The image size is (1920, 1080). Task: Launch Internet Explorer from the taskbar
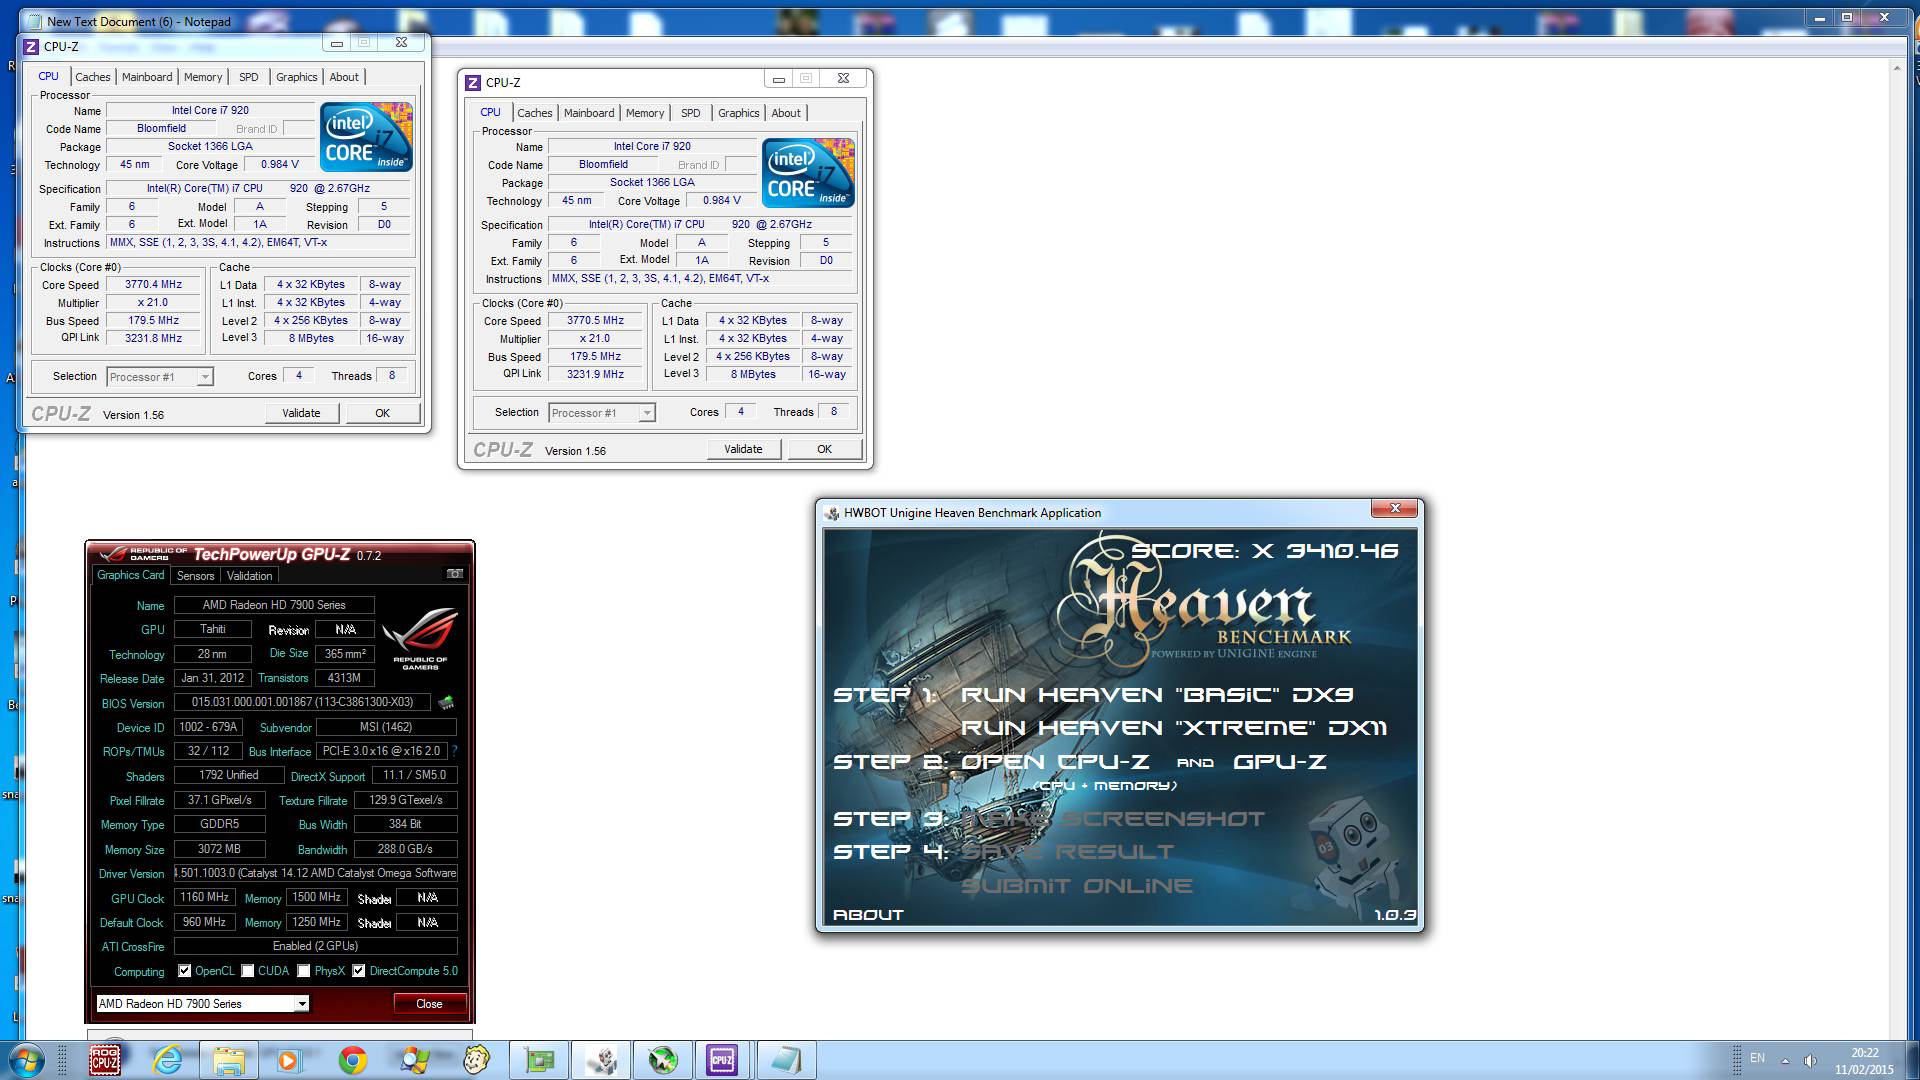pyautogui.click(x=167, y=1060)
